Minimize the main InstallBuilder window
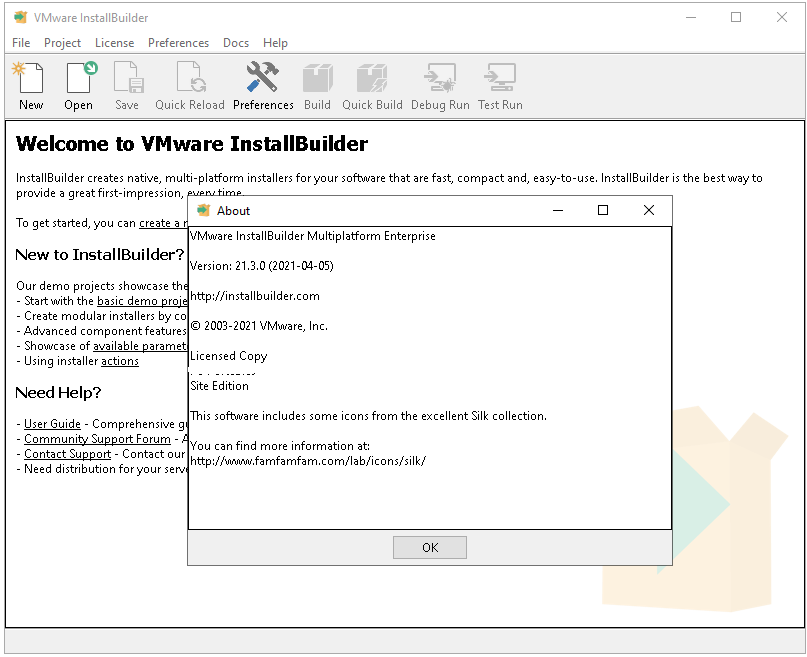This screenshot has width=807, height=657. pyautogui.click(x=691, y=17)
